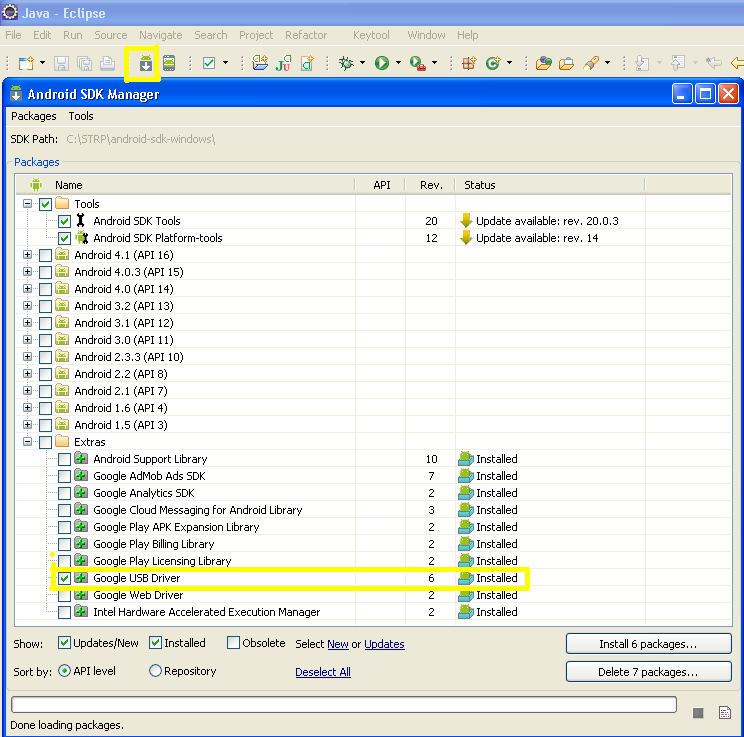Uncheck the Google USB Driver checkbox
Viewport: 744px width, 737px height.
point(65,578)
